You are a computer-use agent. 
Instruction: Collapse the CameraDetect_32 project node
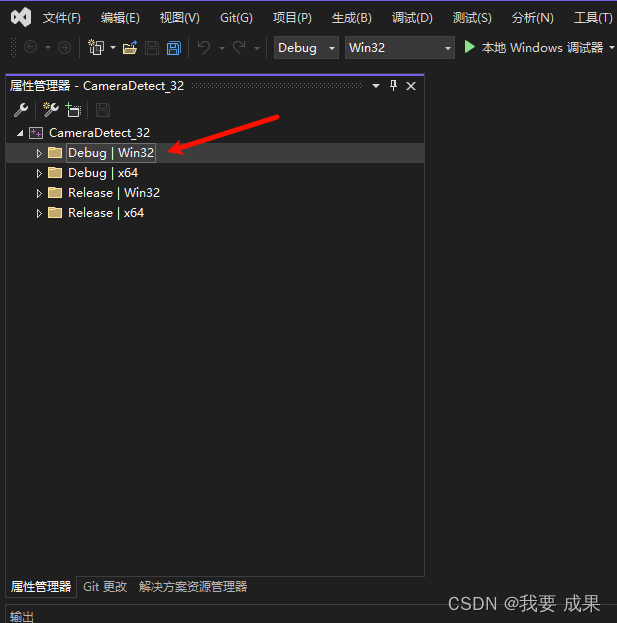[x=21, y=133]
